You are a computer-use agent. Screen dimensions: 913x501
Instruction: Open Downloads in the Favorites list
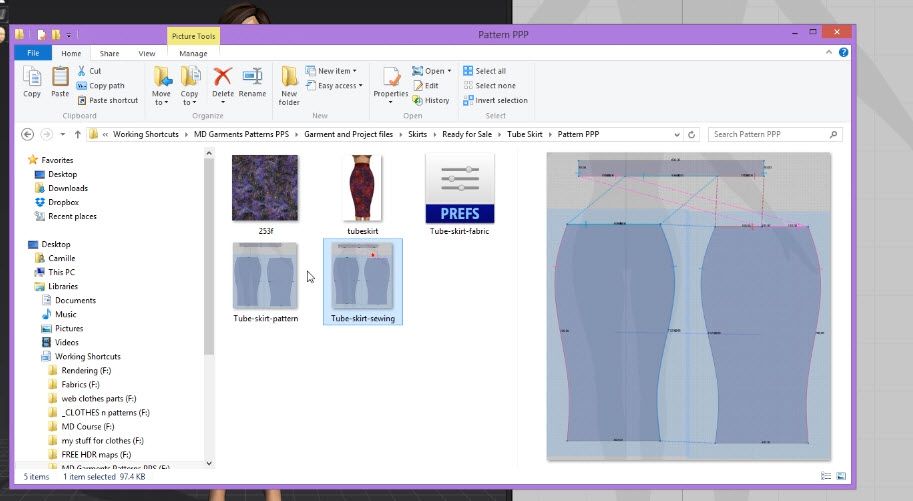point(67,188)
